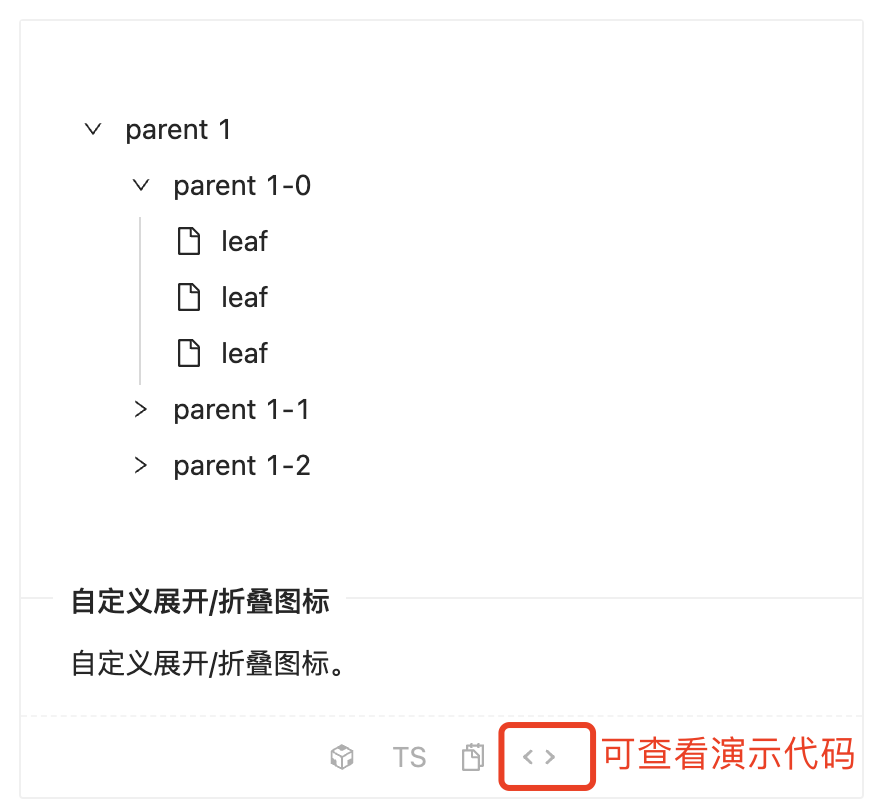Collapse the parent 1 node arrow
878x812 pixels.
(93, 129)
